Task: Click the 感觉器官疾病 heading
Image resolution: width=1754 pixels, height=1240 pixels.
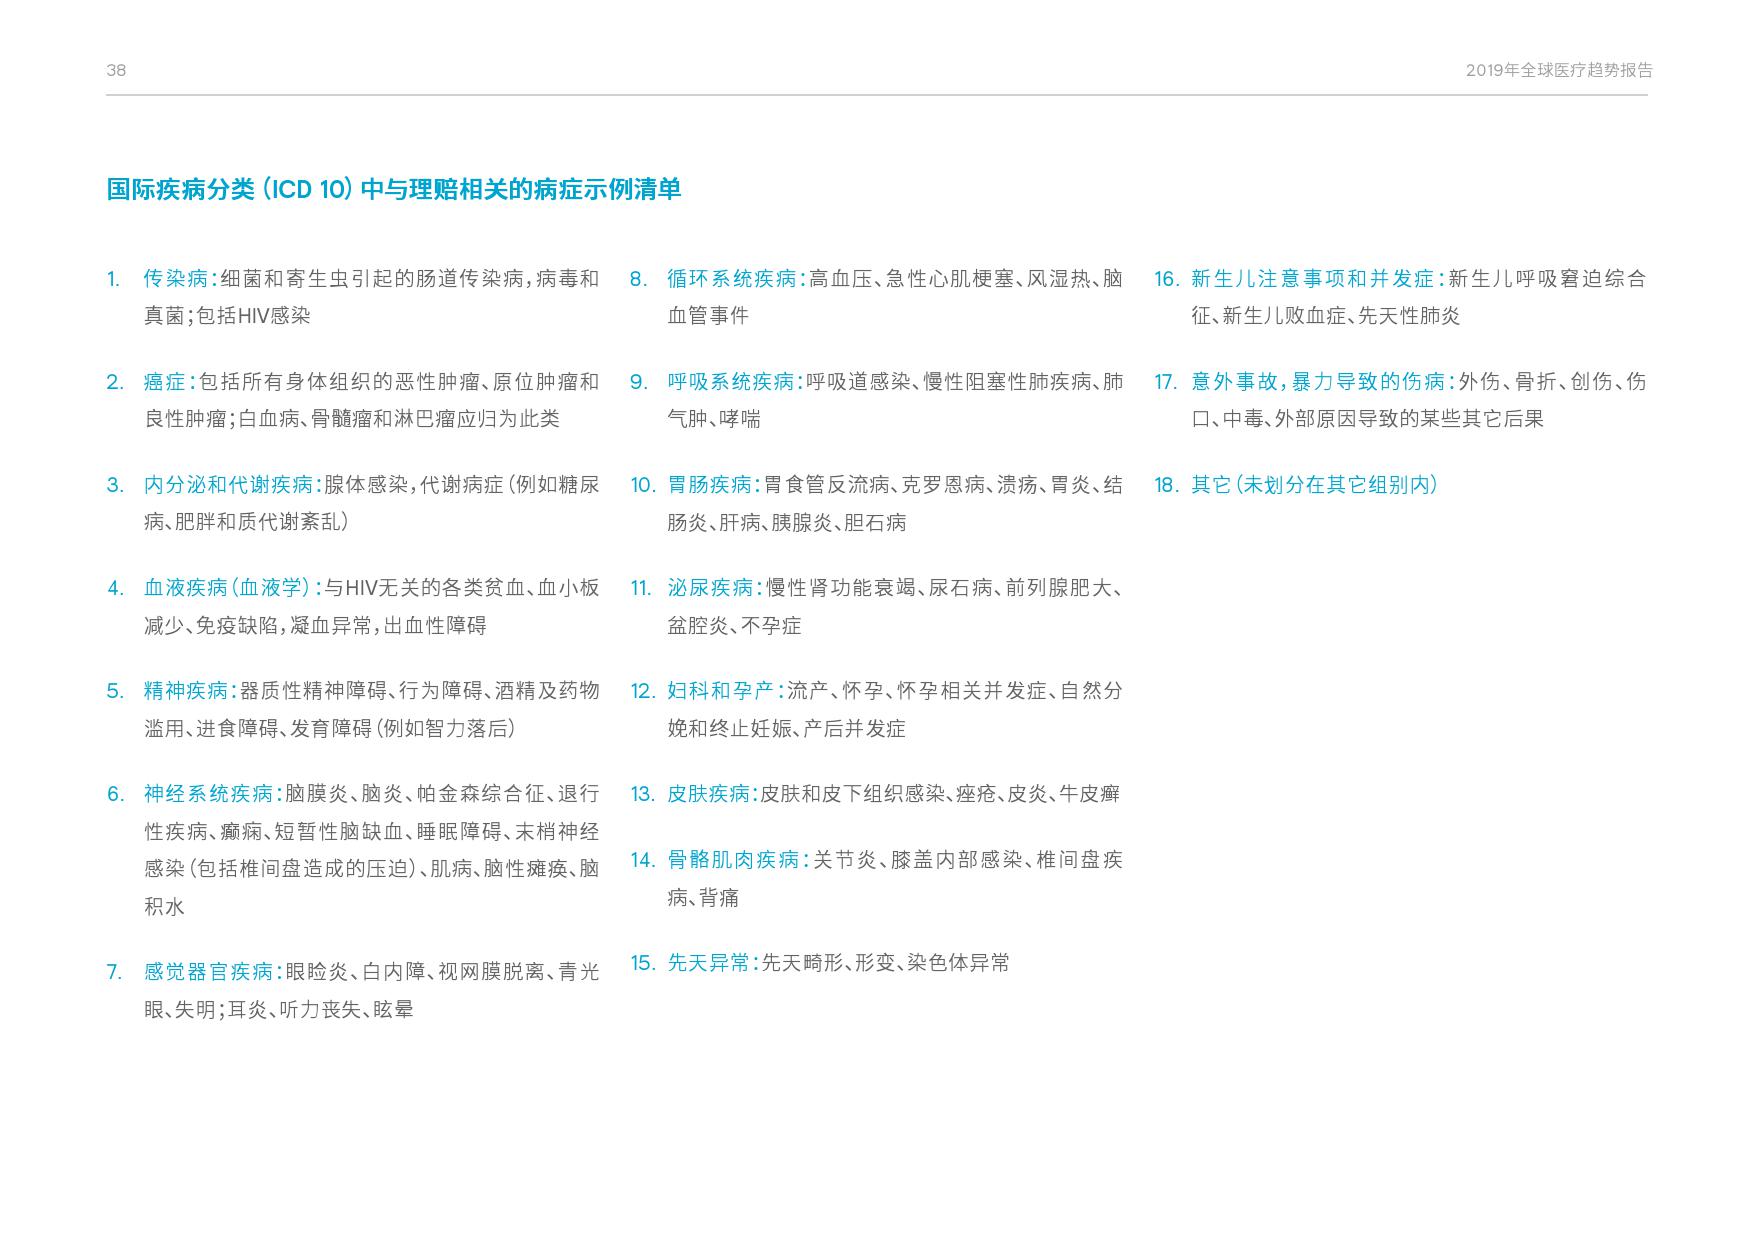Action: tap(208, 972)
